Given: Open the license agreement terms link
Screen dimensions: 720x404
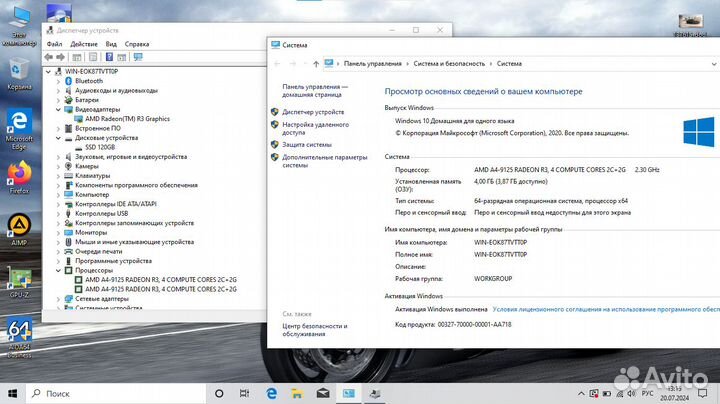Looking at the screenshot, I should (x=606, y=309).
